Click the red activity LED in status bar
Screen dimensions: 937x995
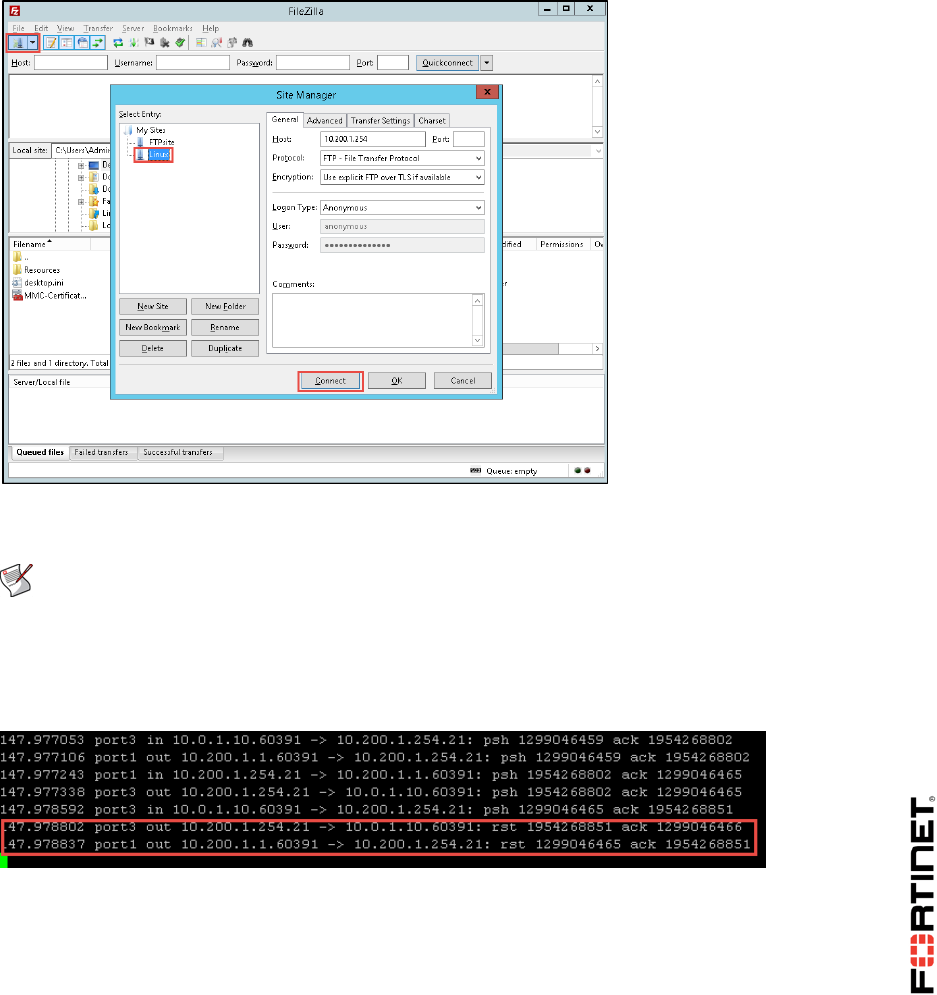(587, 470)
